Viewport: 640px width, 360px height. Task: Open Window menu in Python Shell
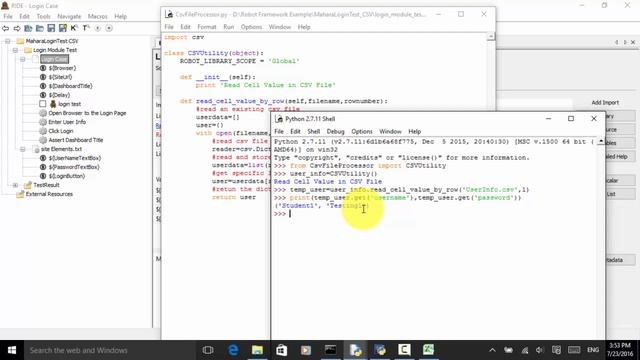click(390, 131)
